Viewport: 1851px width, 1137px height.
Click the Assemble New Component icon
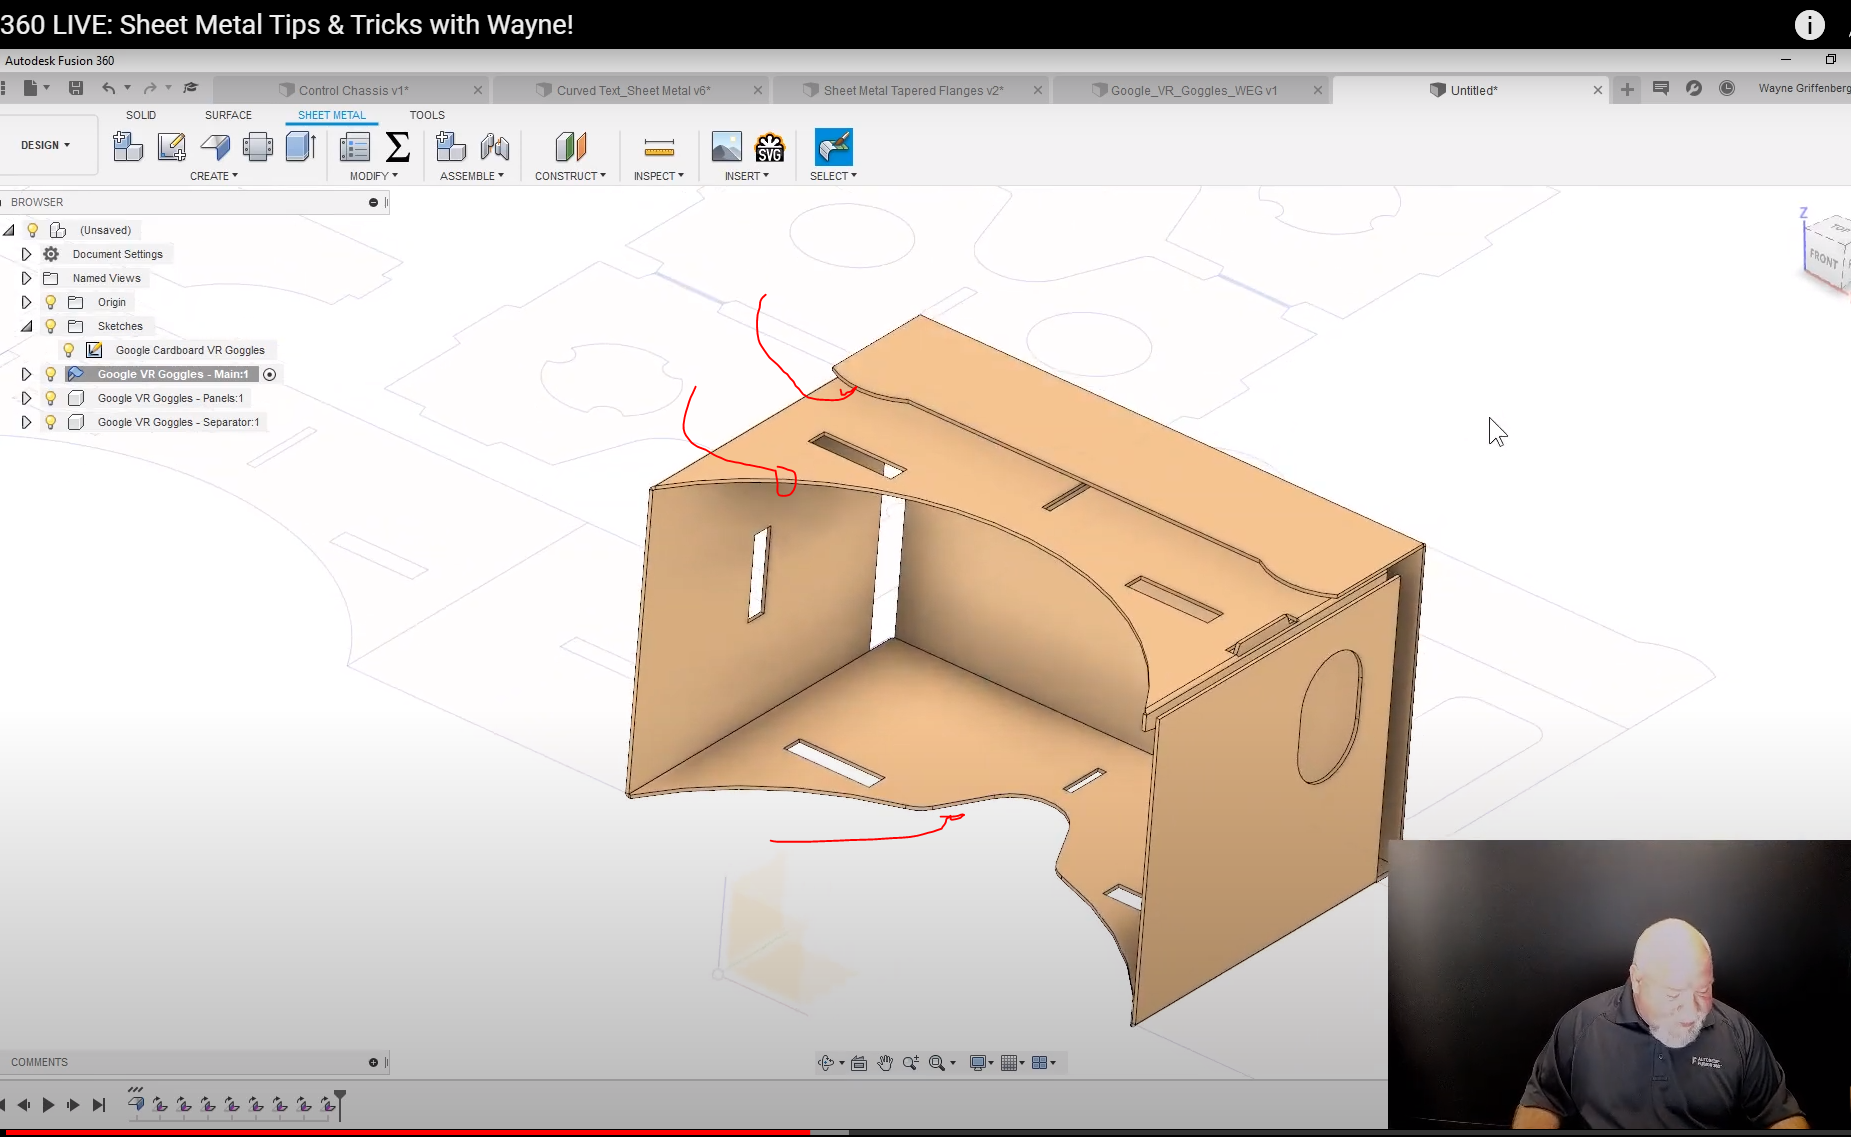tap(451, 147)
